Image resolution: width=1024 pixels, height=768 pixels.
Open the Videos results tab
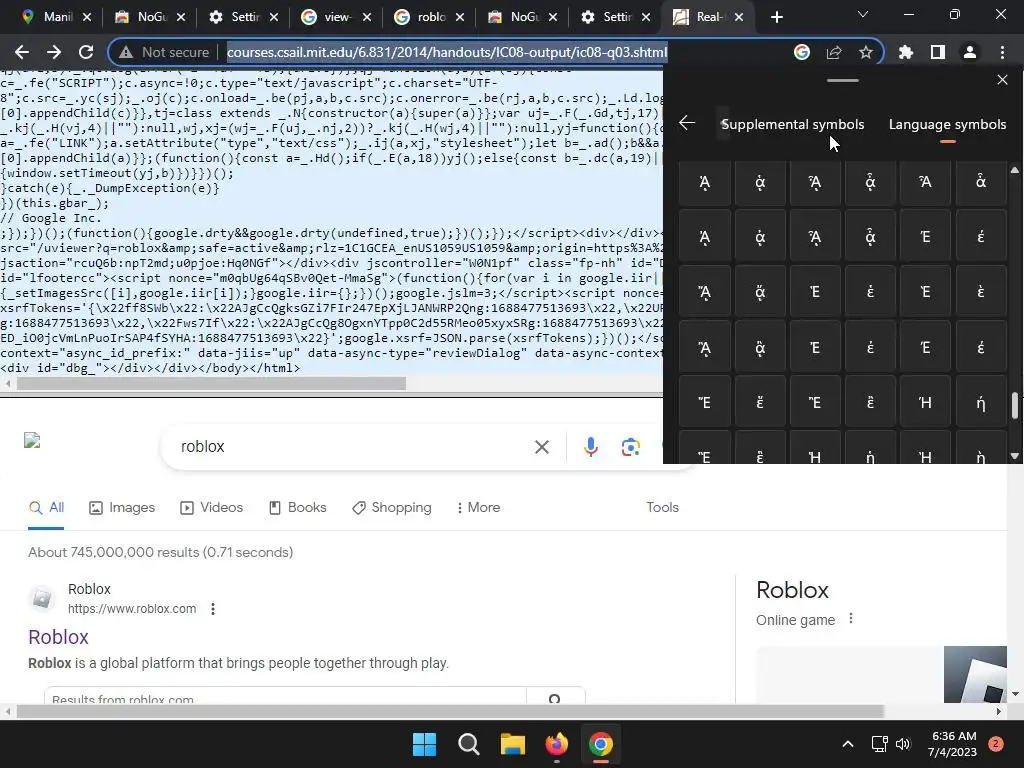212,507
